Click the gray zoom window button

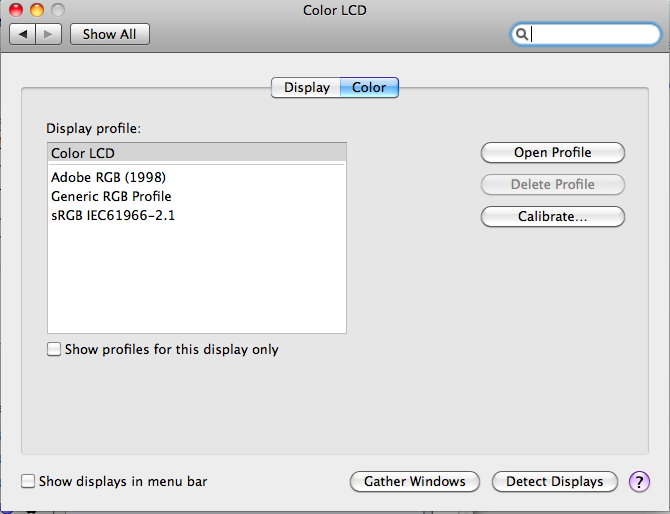[58, 10]
